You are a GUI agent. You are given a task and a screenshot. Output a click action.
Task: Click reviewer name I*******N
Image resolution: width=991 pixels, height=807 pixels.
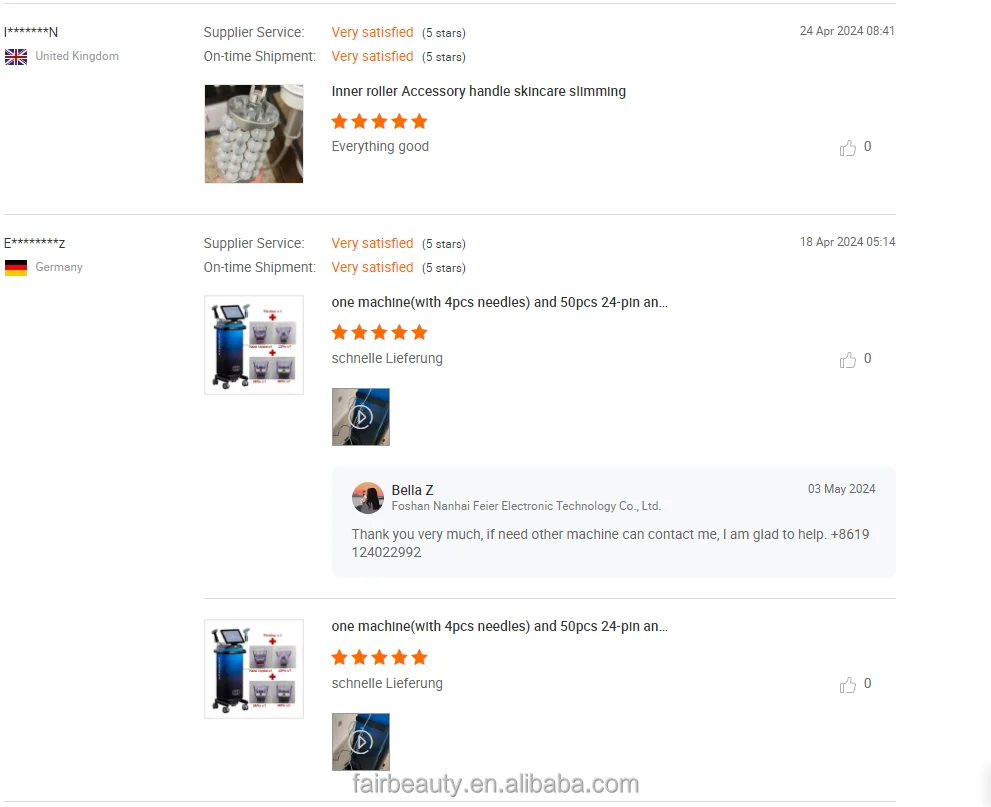(31, 32)
